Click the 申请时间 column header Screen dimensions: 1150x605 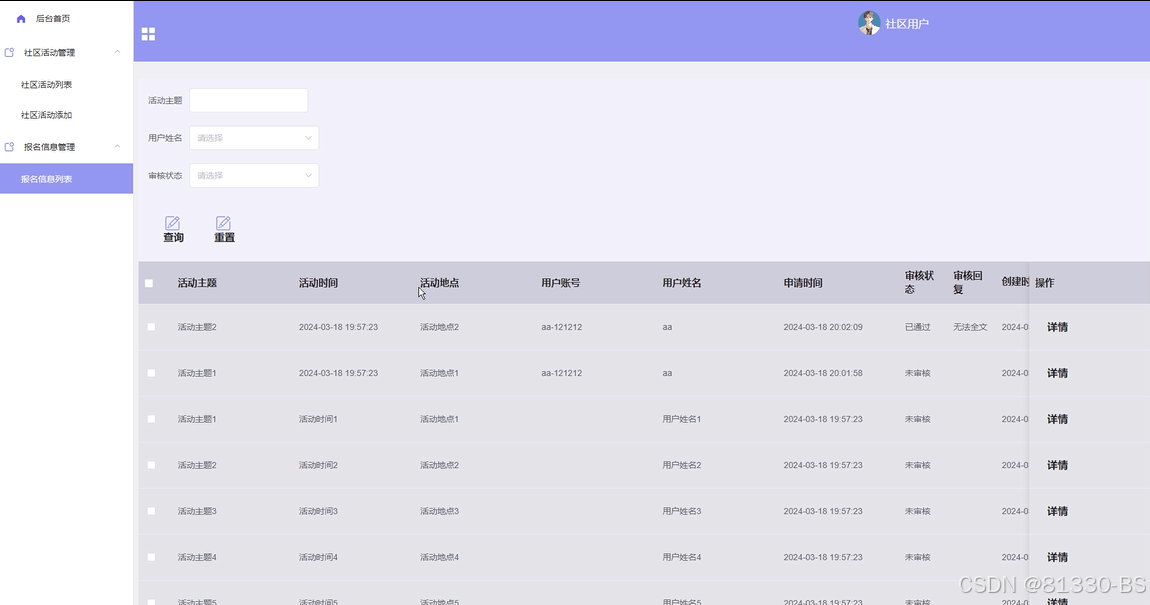click(803, 283)
